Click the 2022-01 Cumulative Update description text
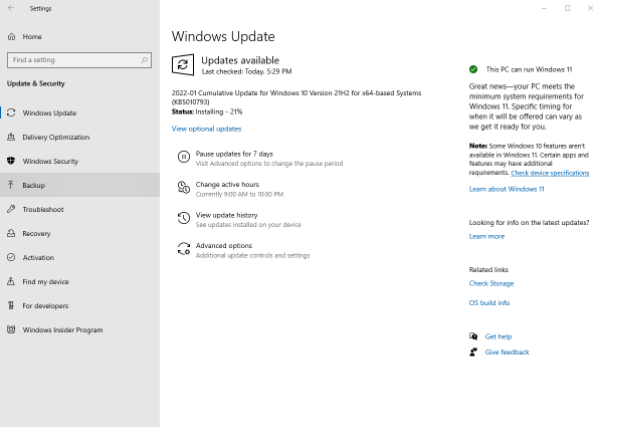This screenshot has width=620, height=427. coord(296,97)
